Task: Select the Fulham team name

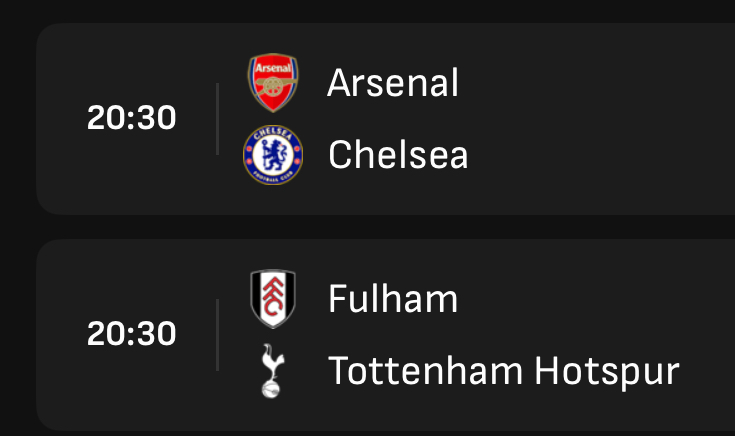Action: [x=393, y=299]
